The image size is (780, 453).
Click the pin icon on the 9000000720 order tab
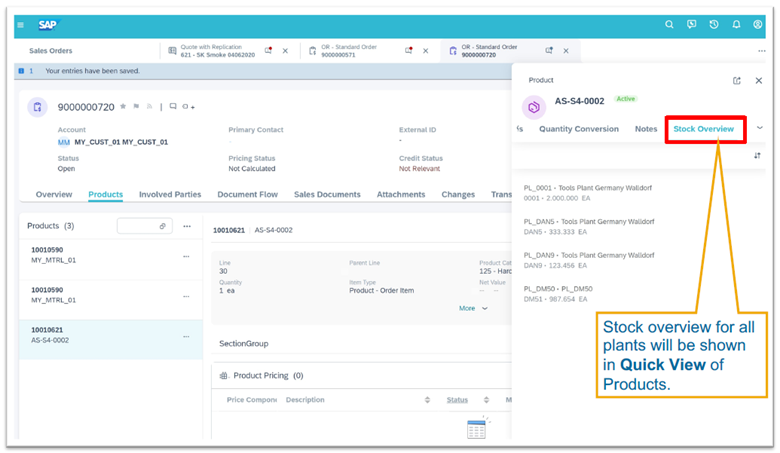549,50
